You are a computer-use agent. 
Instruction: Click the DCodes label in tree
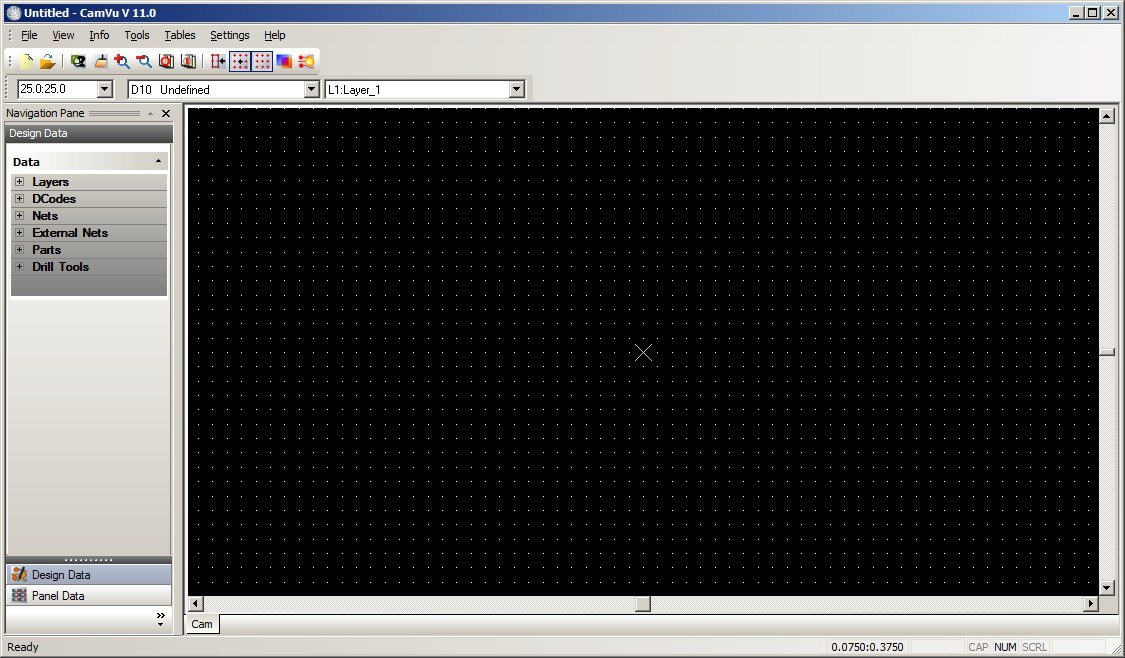[x=54, y=199]
